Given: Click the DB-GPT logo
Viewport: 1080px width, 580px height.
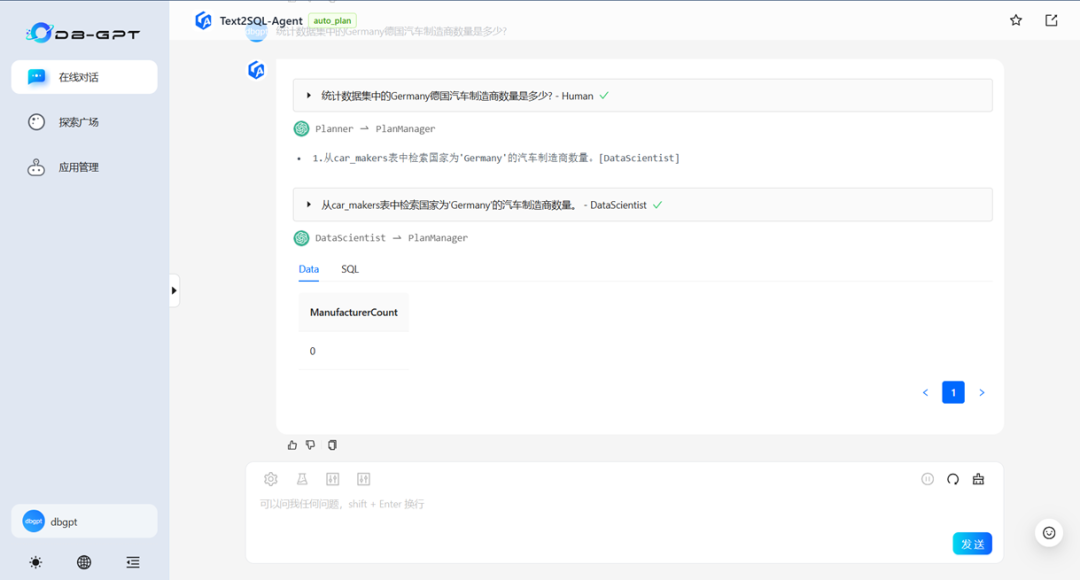Looking at the screenshot, I should 83,32.
